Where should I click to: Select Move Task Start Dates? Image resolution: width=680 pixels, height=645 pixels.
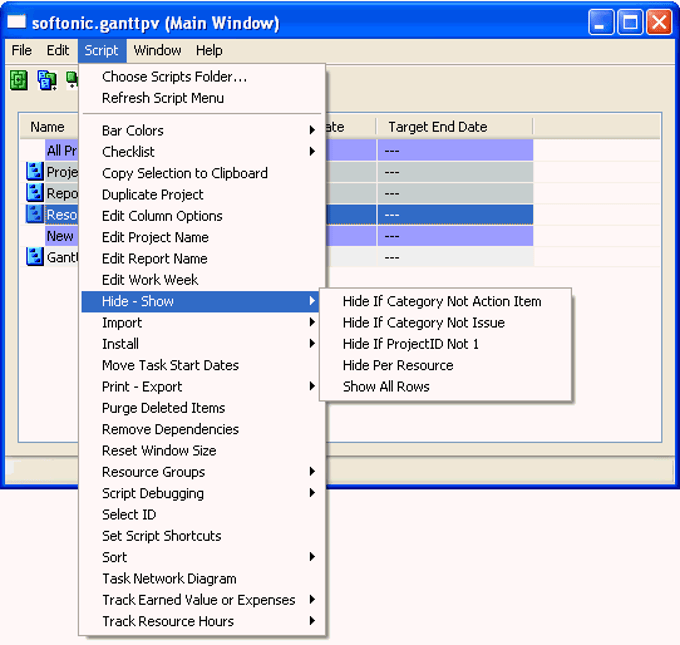(x=202, y=365)
